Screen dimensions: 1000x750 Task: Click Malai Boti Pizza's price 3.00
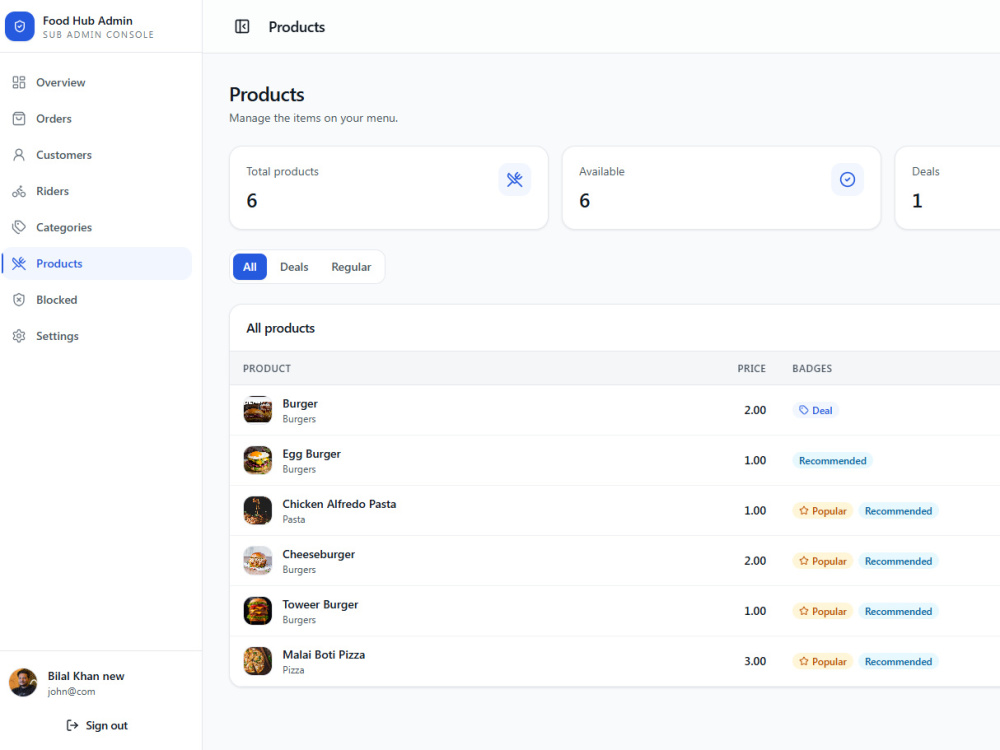coord(754,661)
